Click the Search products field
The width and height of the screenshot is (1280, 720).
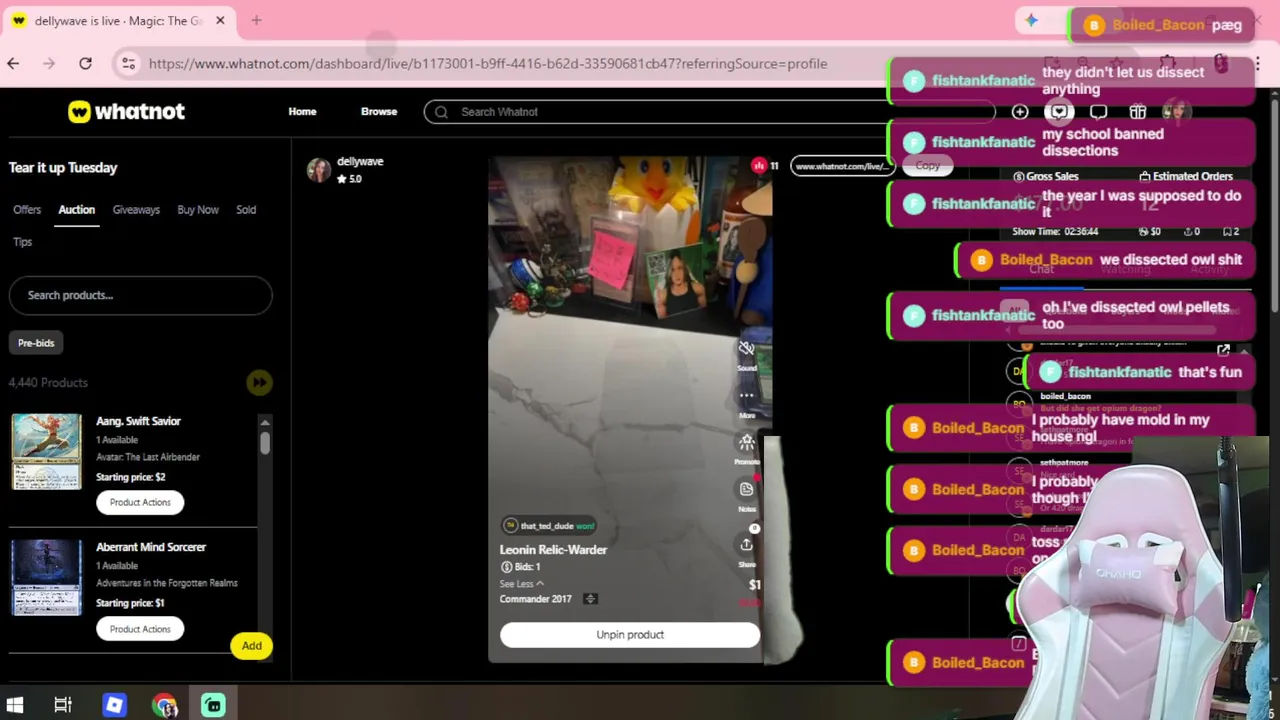tap(140, 296)
